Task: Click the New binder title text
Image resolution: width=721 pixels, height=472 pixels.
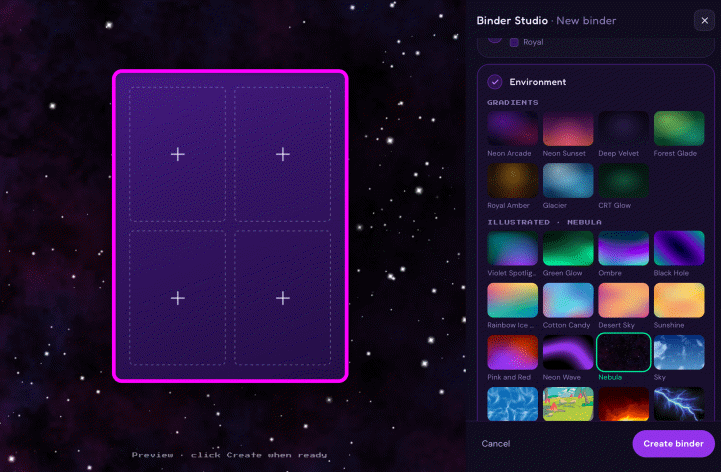Action: (x=586, y=20)
